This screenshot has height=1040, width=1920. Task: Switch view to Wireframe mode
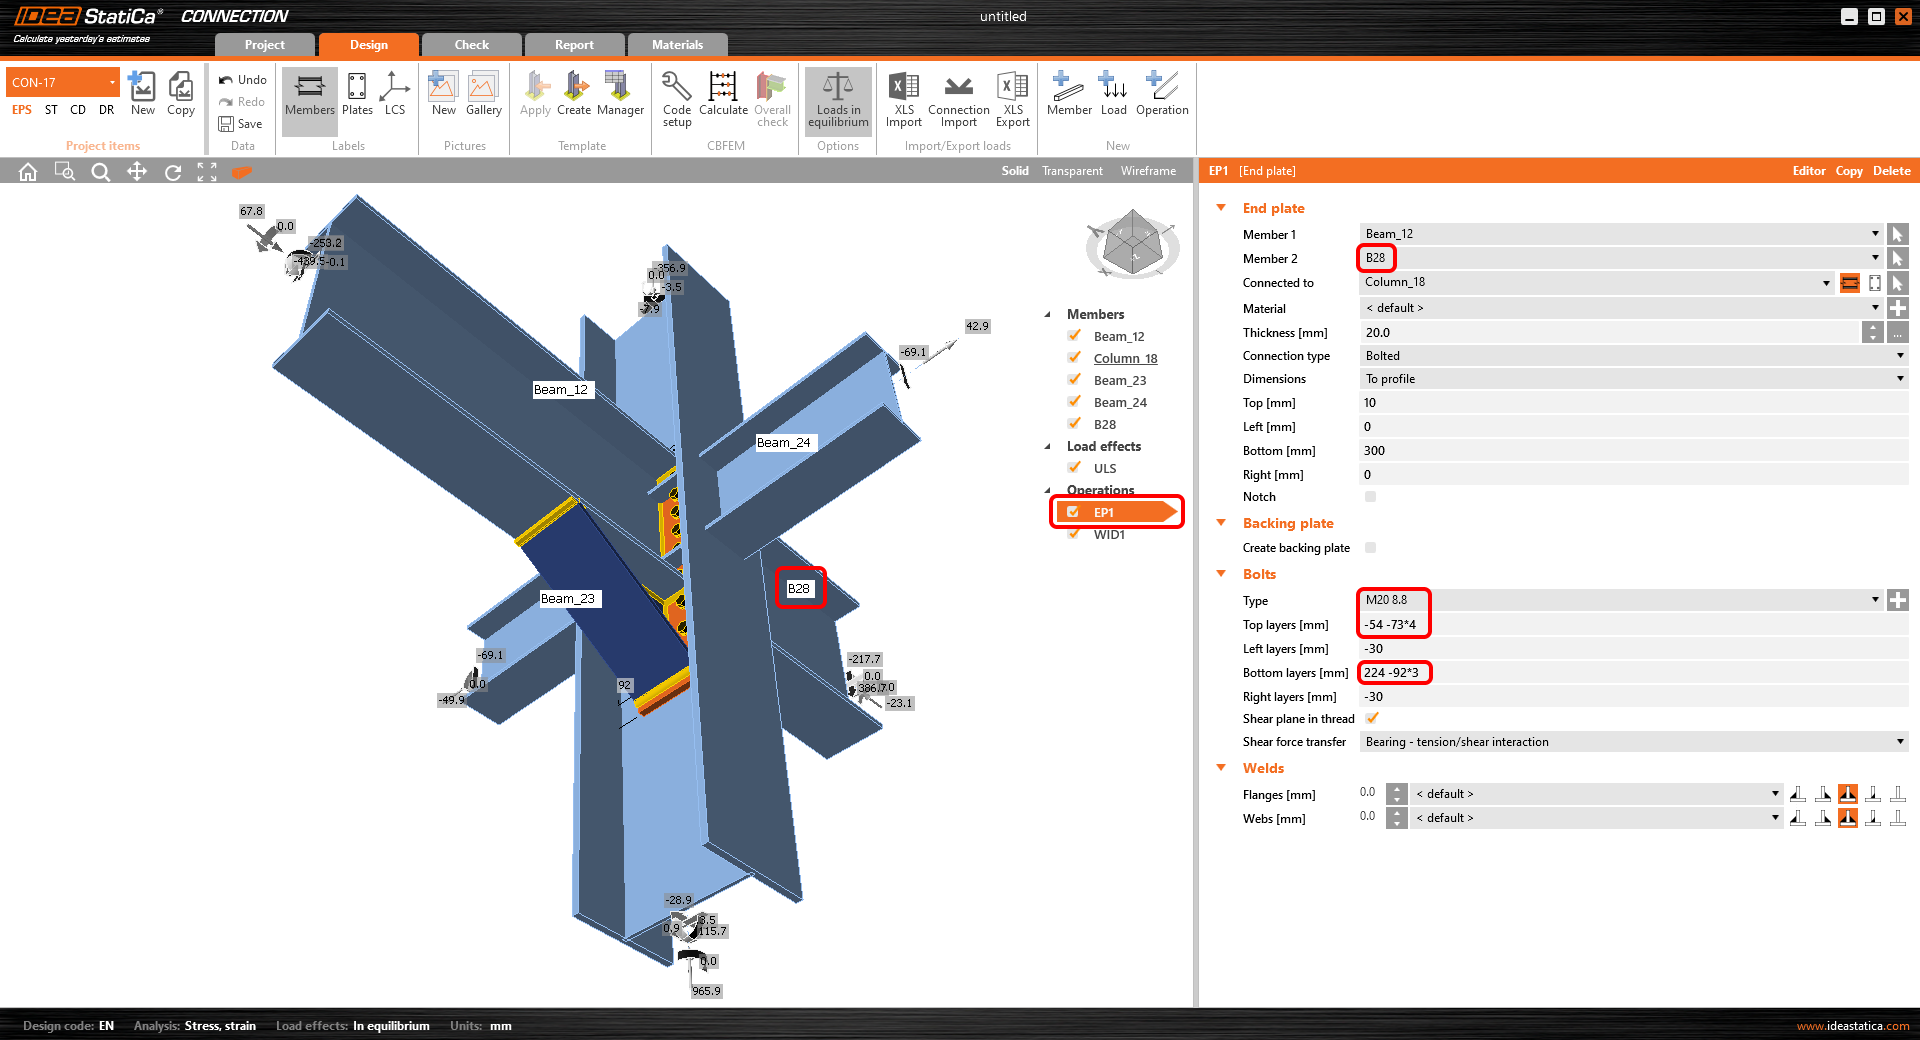(x=1148, y=171)
